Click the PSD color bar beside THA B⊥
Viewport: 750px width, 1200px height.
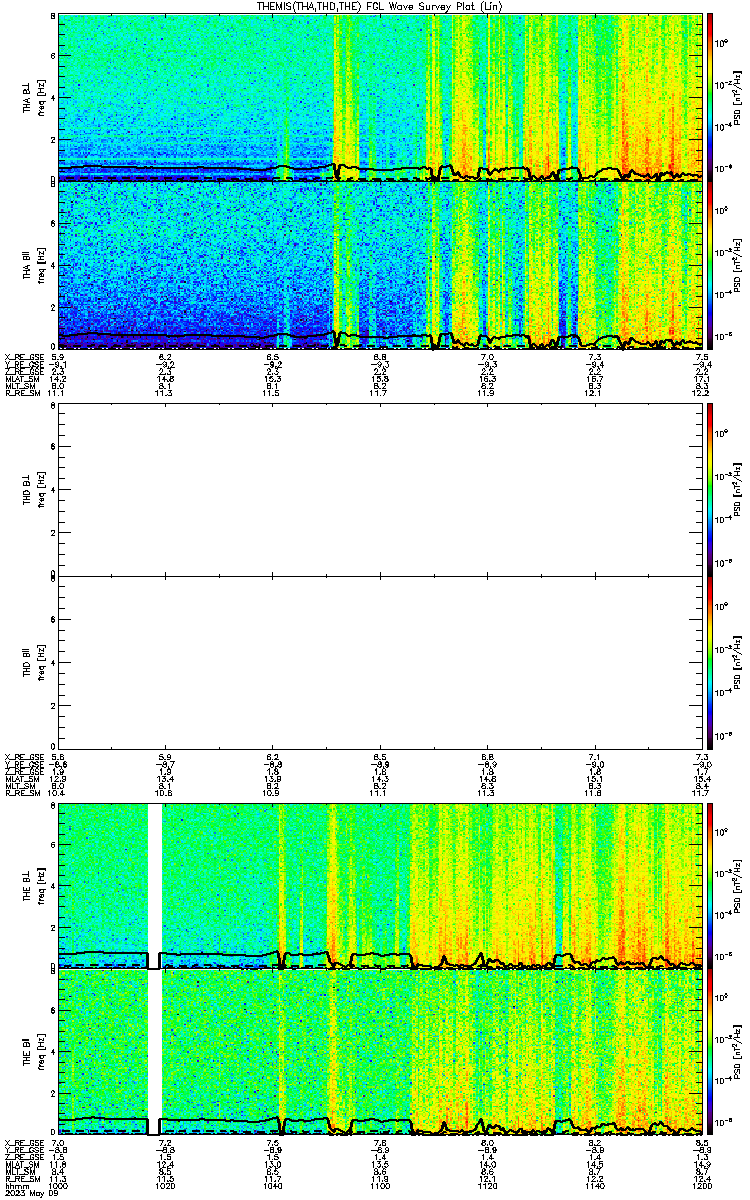(x=711, y=97)
